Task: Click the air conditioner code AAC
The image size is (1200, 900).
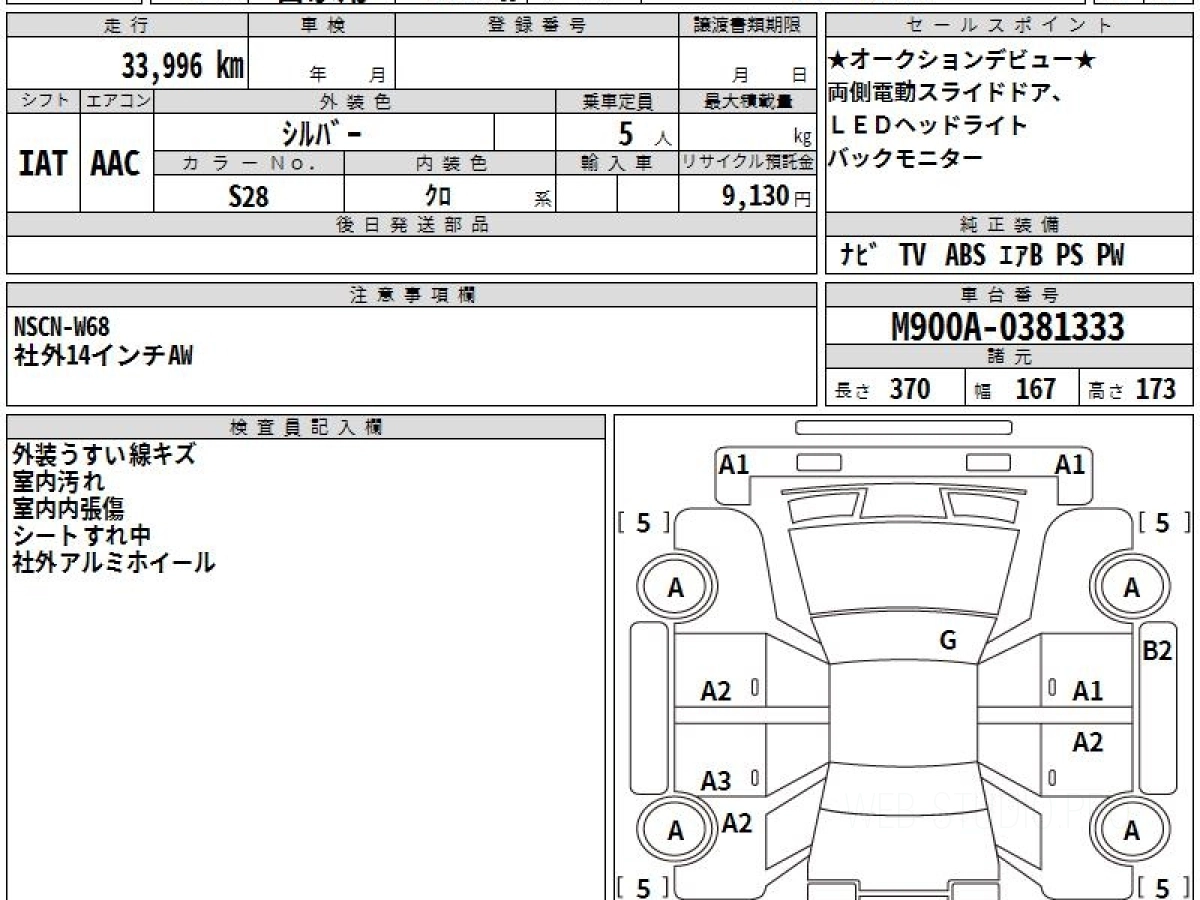Action: click(x=116, y=164)
